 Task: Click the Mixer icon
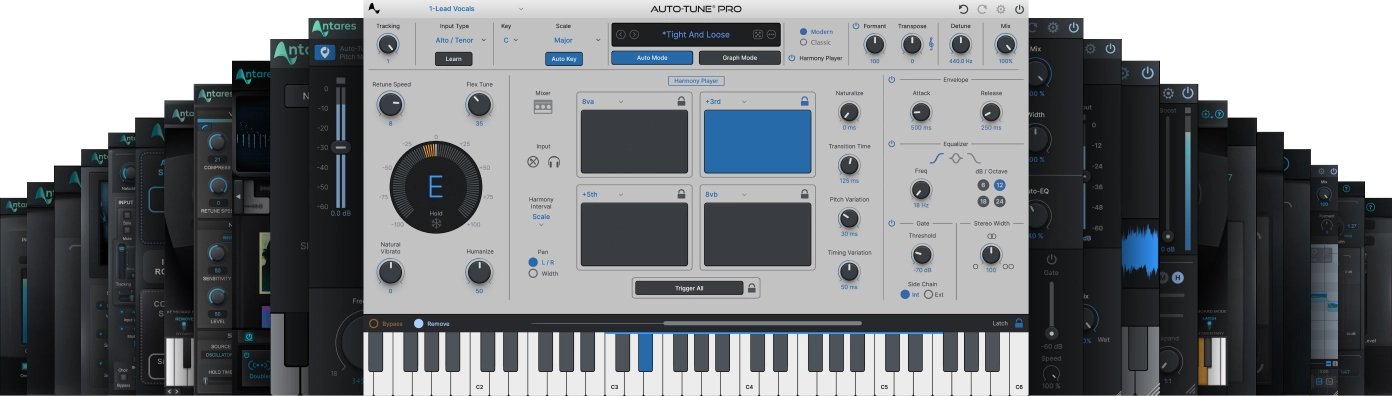click(543, 106)
